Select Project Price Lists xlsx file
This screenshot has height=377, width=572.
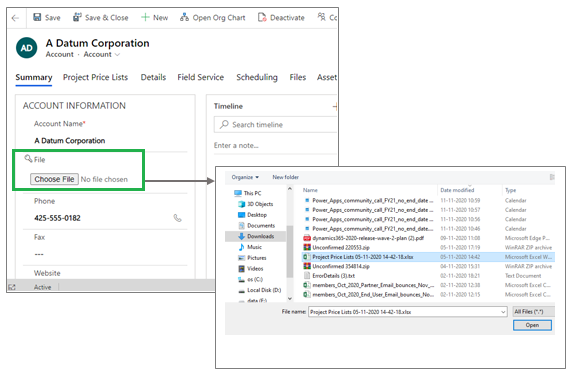[427, 257]
